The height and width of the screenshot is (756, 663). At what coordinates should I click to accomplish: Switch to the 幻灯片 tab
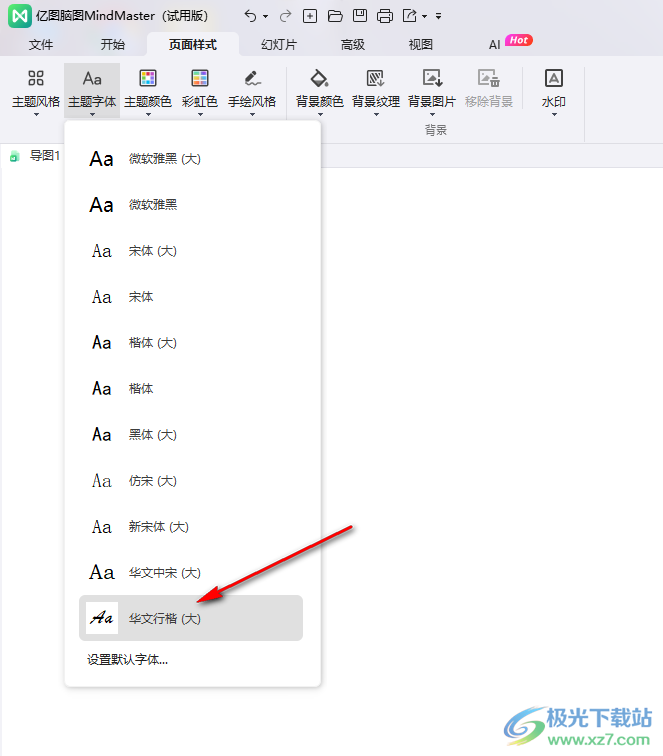point(279,45)
